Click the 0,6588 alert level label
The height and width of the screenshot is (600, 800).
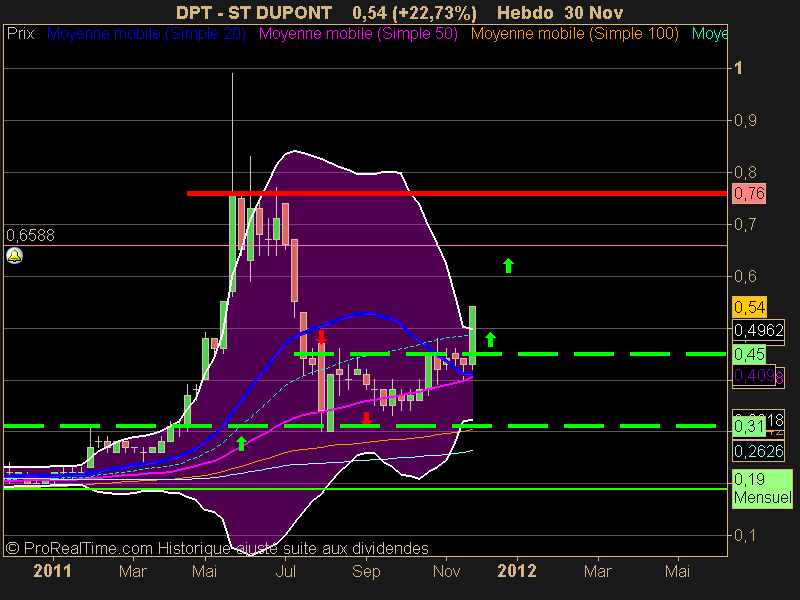point(30,235)
